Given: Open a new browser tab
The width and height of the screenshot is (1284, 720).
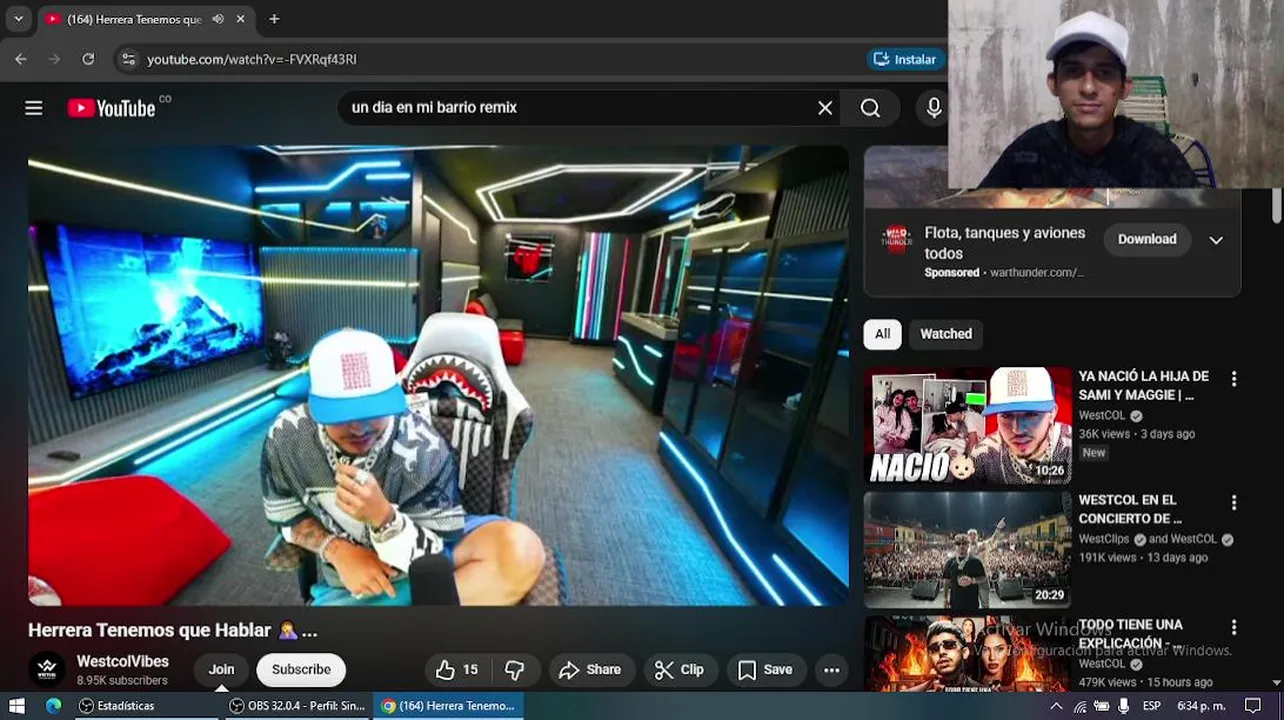Looking at the screenshot, I should click(274, 19).
